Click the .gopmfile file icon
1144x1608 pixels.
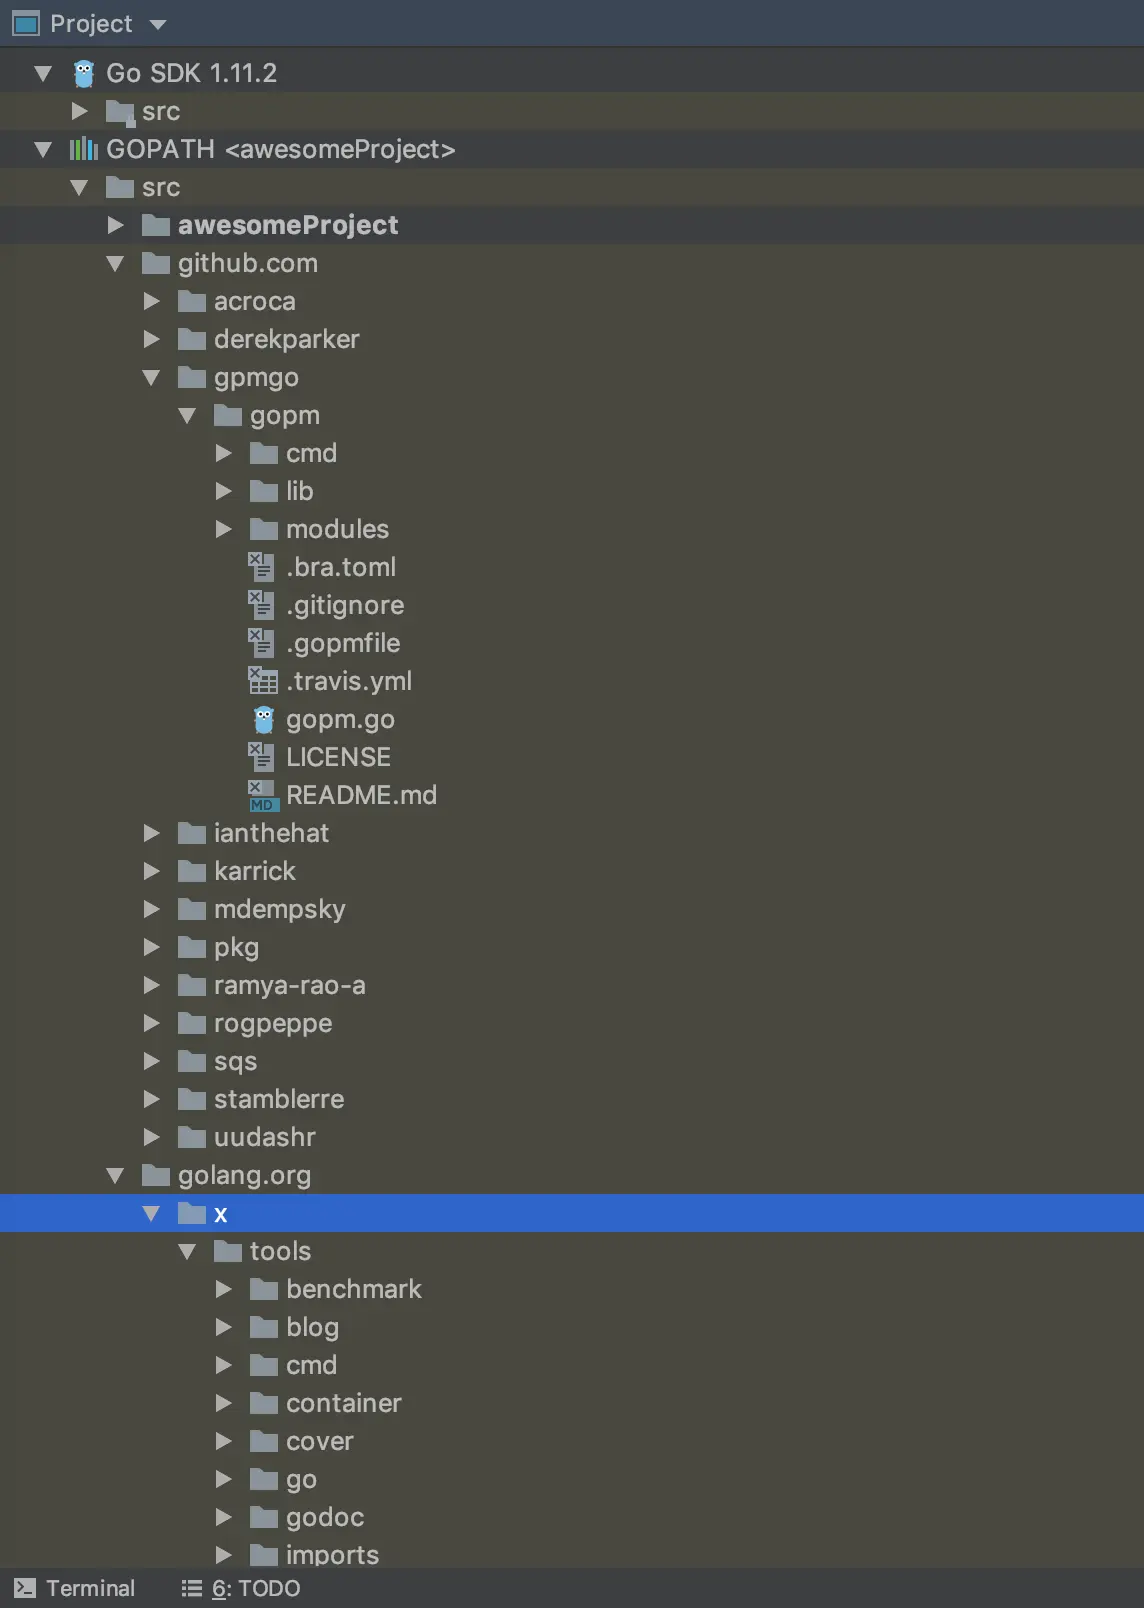(x=261, y=643)
